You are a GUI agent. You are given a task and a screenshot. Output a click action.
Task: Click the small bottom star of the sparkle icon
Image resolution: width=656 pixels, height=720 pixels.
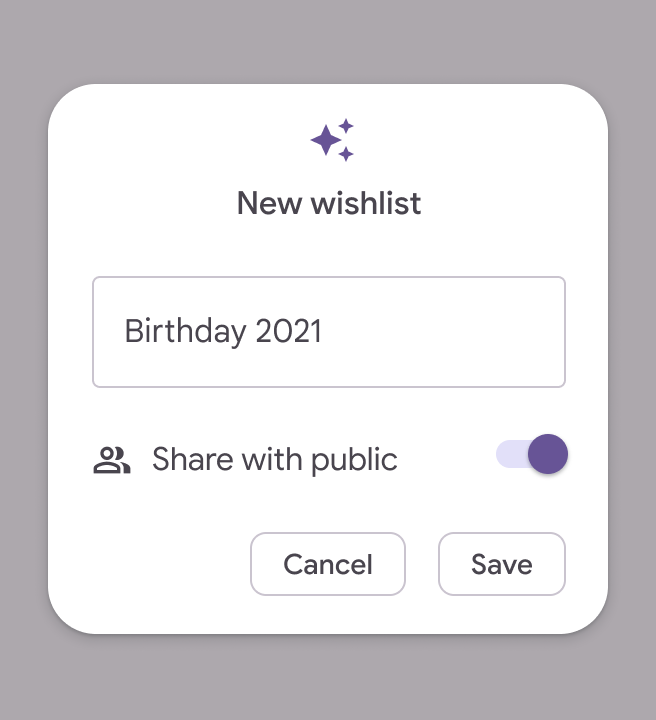pyautogui.click(x=346, y=154)
